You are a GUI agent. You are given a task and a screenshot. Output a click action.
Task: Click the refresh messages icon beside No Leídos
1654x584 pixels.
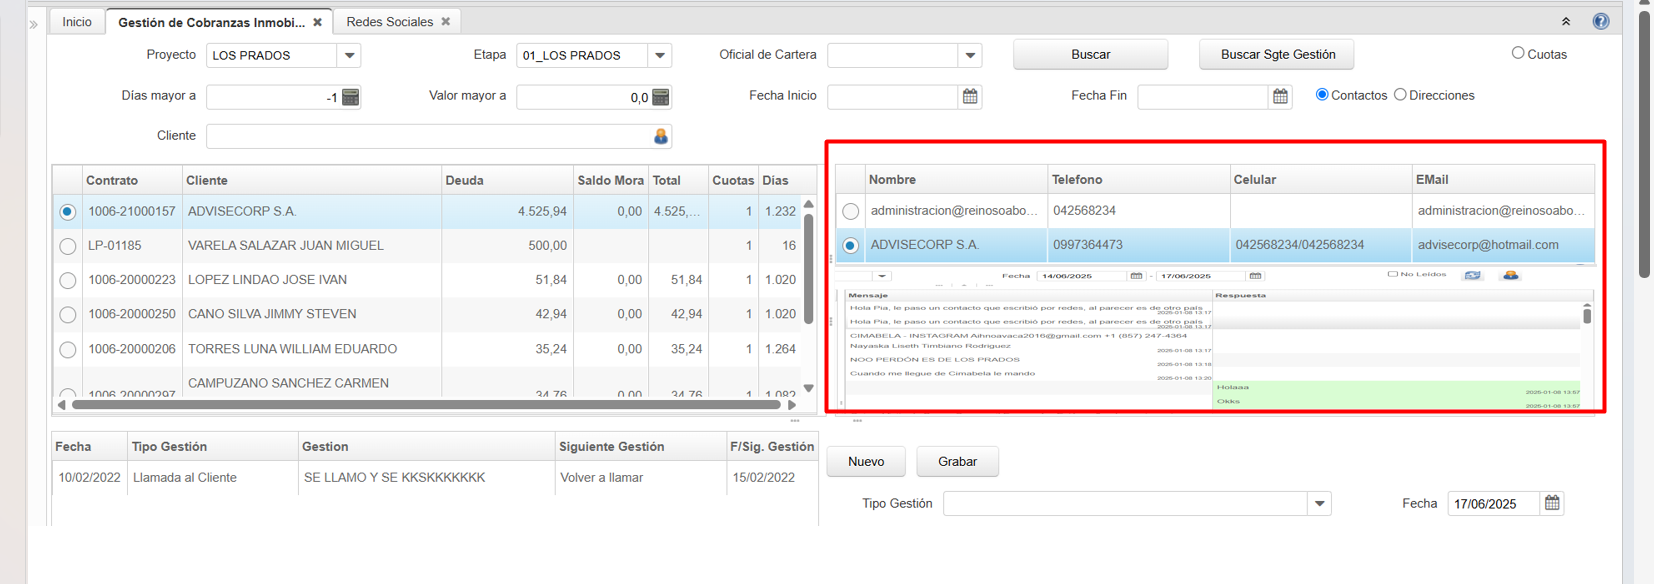(x=1472, y=275)
